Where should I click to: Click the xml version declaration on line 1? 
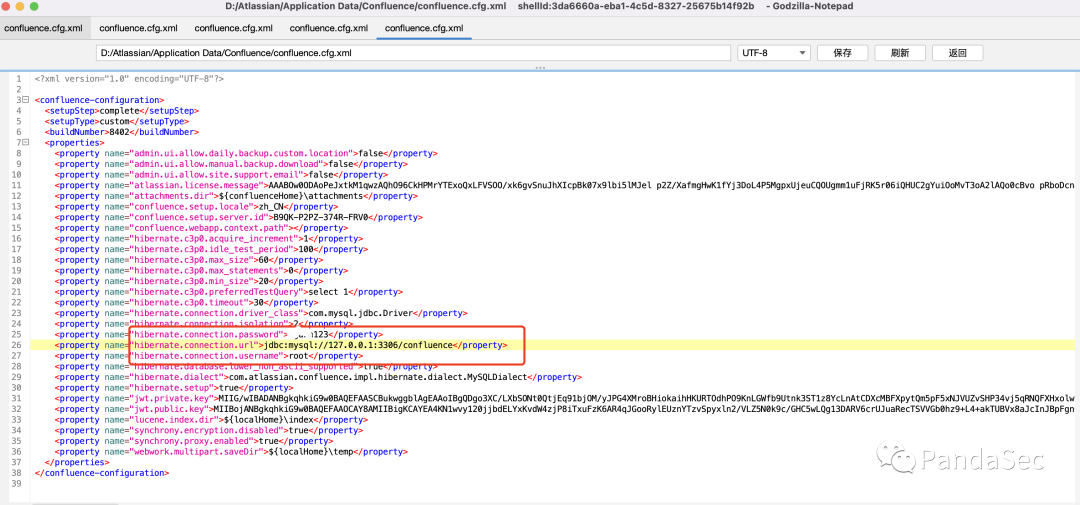point(129,79)
